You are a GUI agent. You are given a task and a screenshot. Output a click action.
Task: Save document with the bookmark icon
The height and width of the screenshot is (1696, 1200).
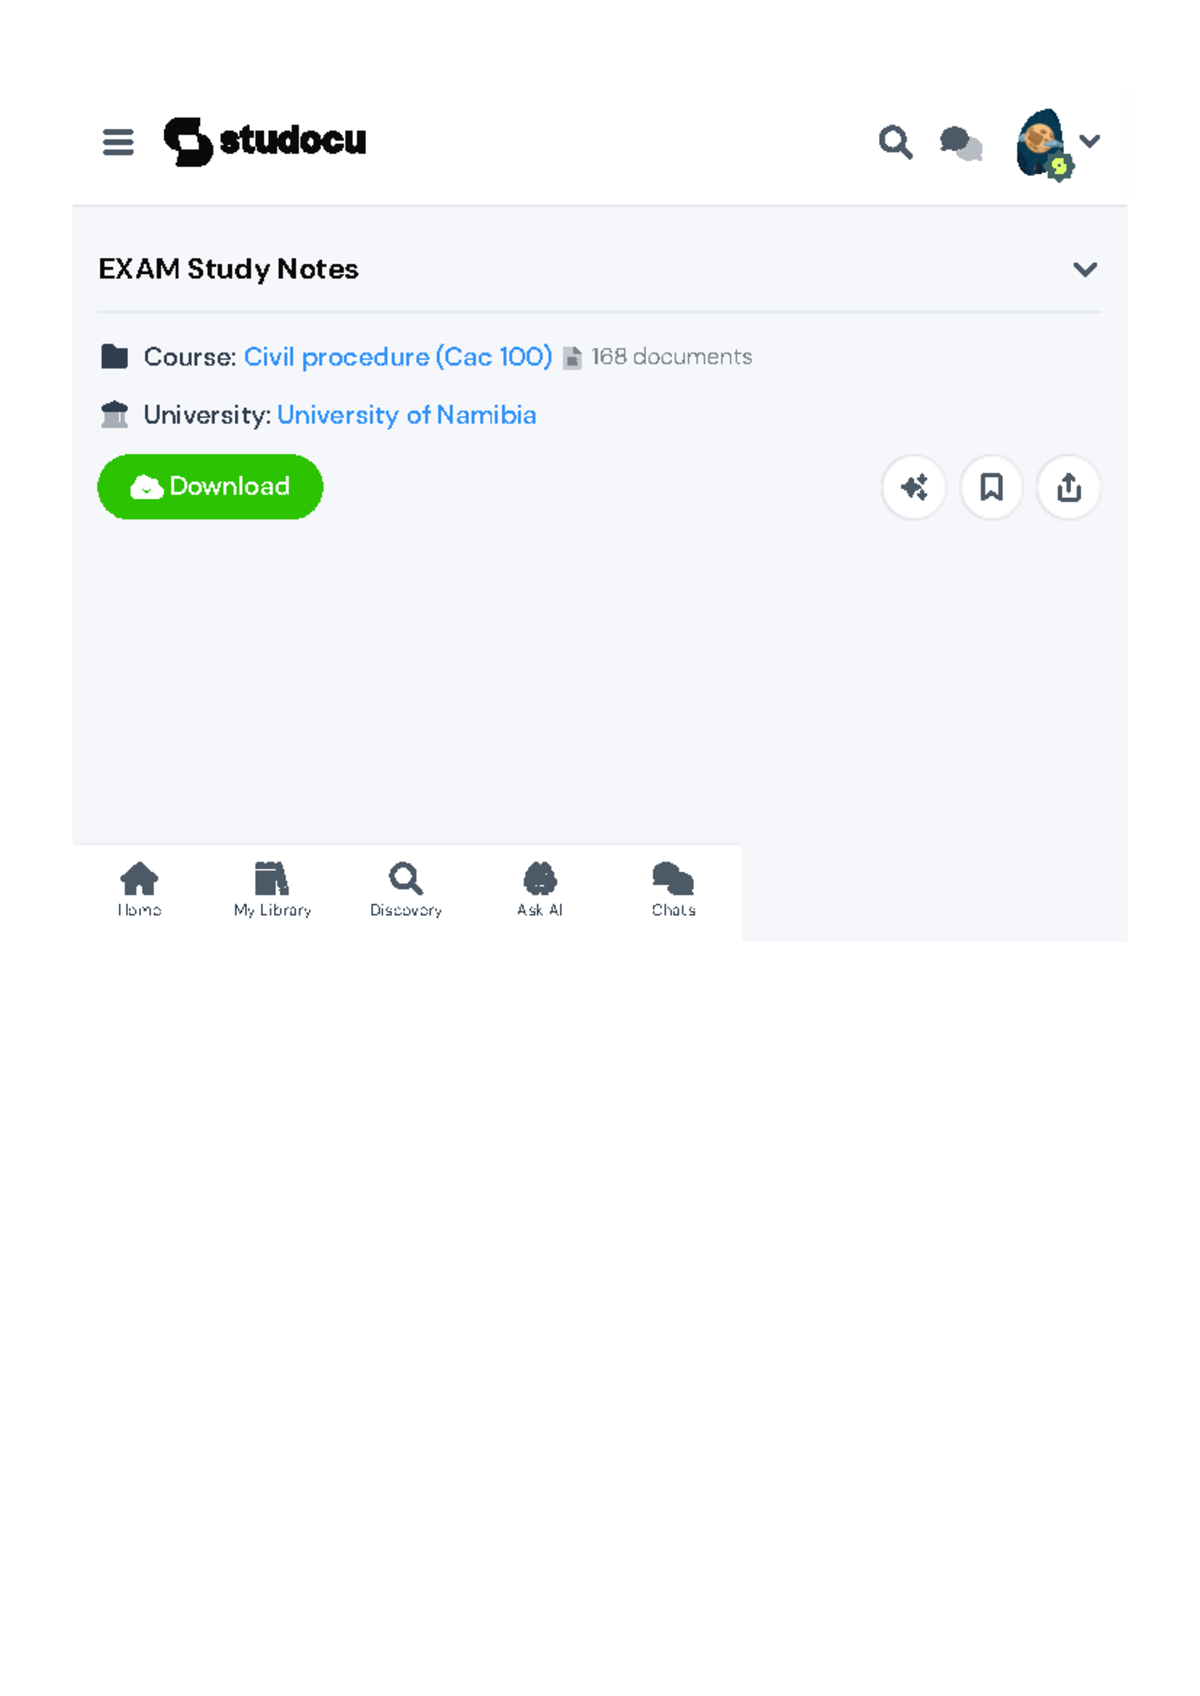(x=991, y=488)
